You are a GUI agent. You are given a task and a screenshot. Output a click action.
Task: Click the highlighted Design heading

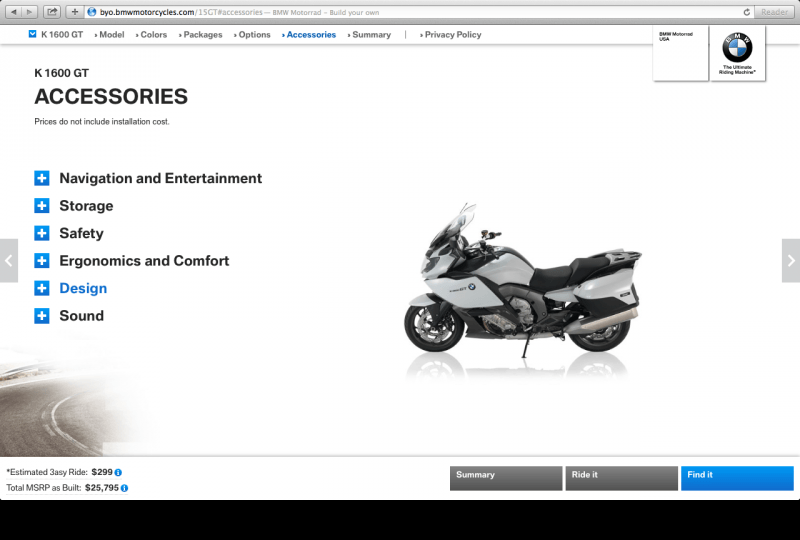click(83, 288)
